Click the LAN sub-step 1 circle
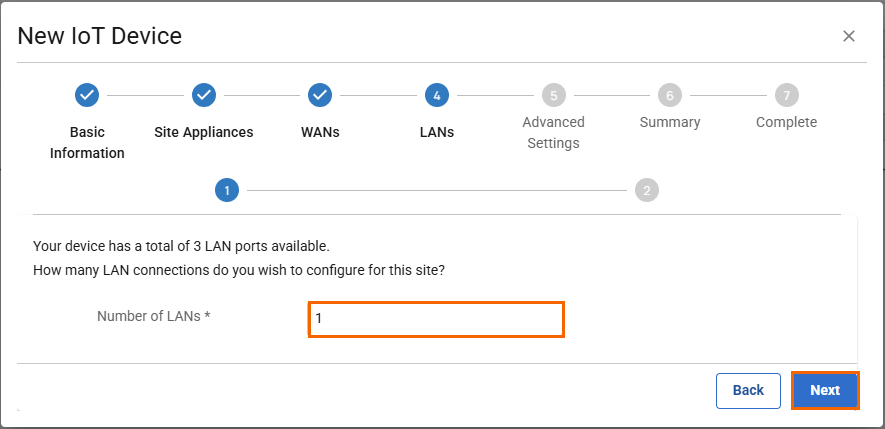The image size is (885, 429). coord(227,190)
